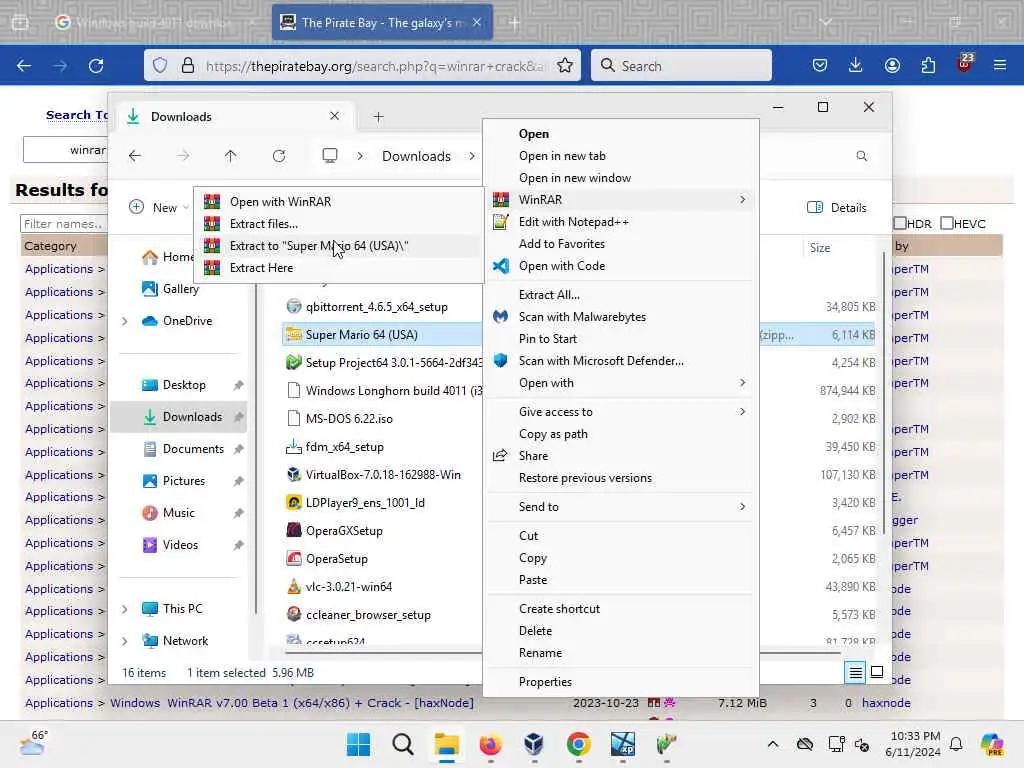Screen dimensions: 1024x768
Task: Open the Firefox hamburger menu
Action: [1000, 65]
